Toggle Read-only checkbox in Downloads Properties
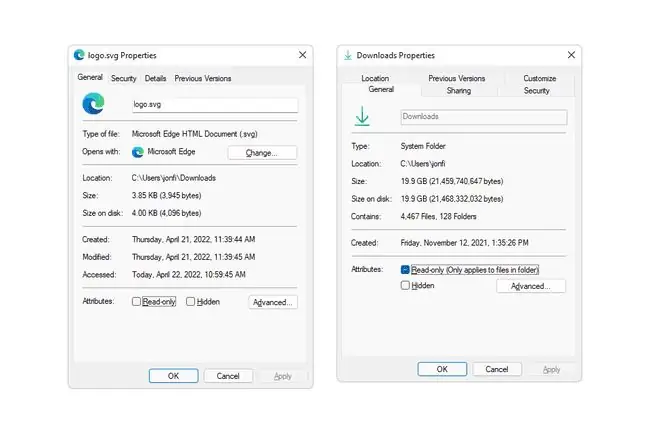The width and height of the screenshot is (650, 433). (x=405, y=270)
